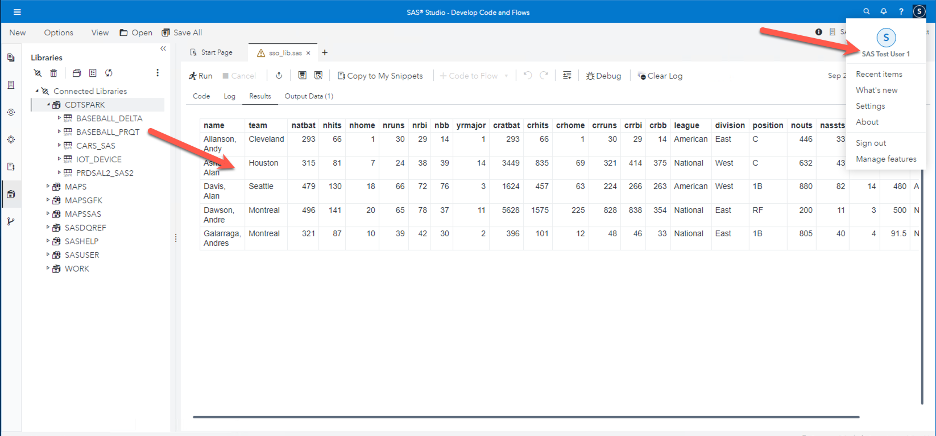Viewport: 936px width, 436px height.
Task: Click the Debug toolbar button
Action: (x=604, y=76)
